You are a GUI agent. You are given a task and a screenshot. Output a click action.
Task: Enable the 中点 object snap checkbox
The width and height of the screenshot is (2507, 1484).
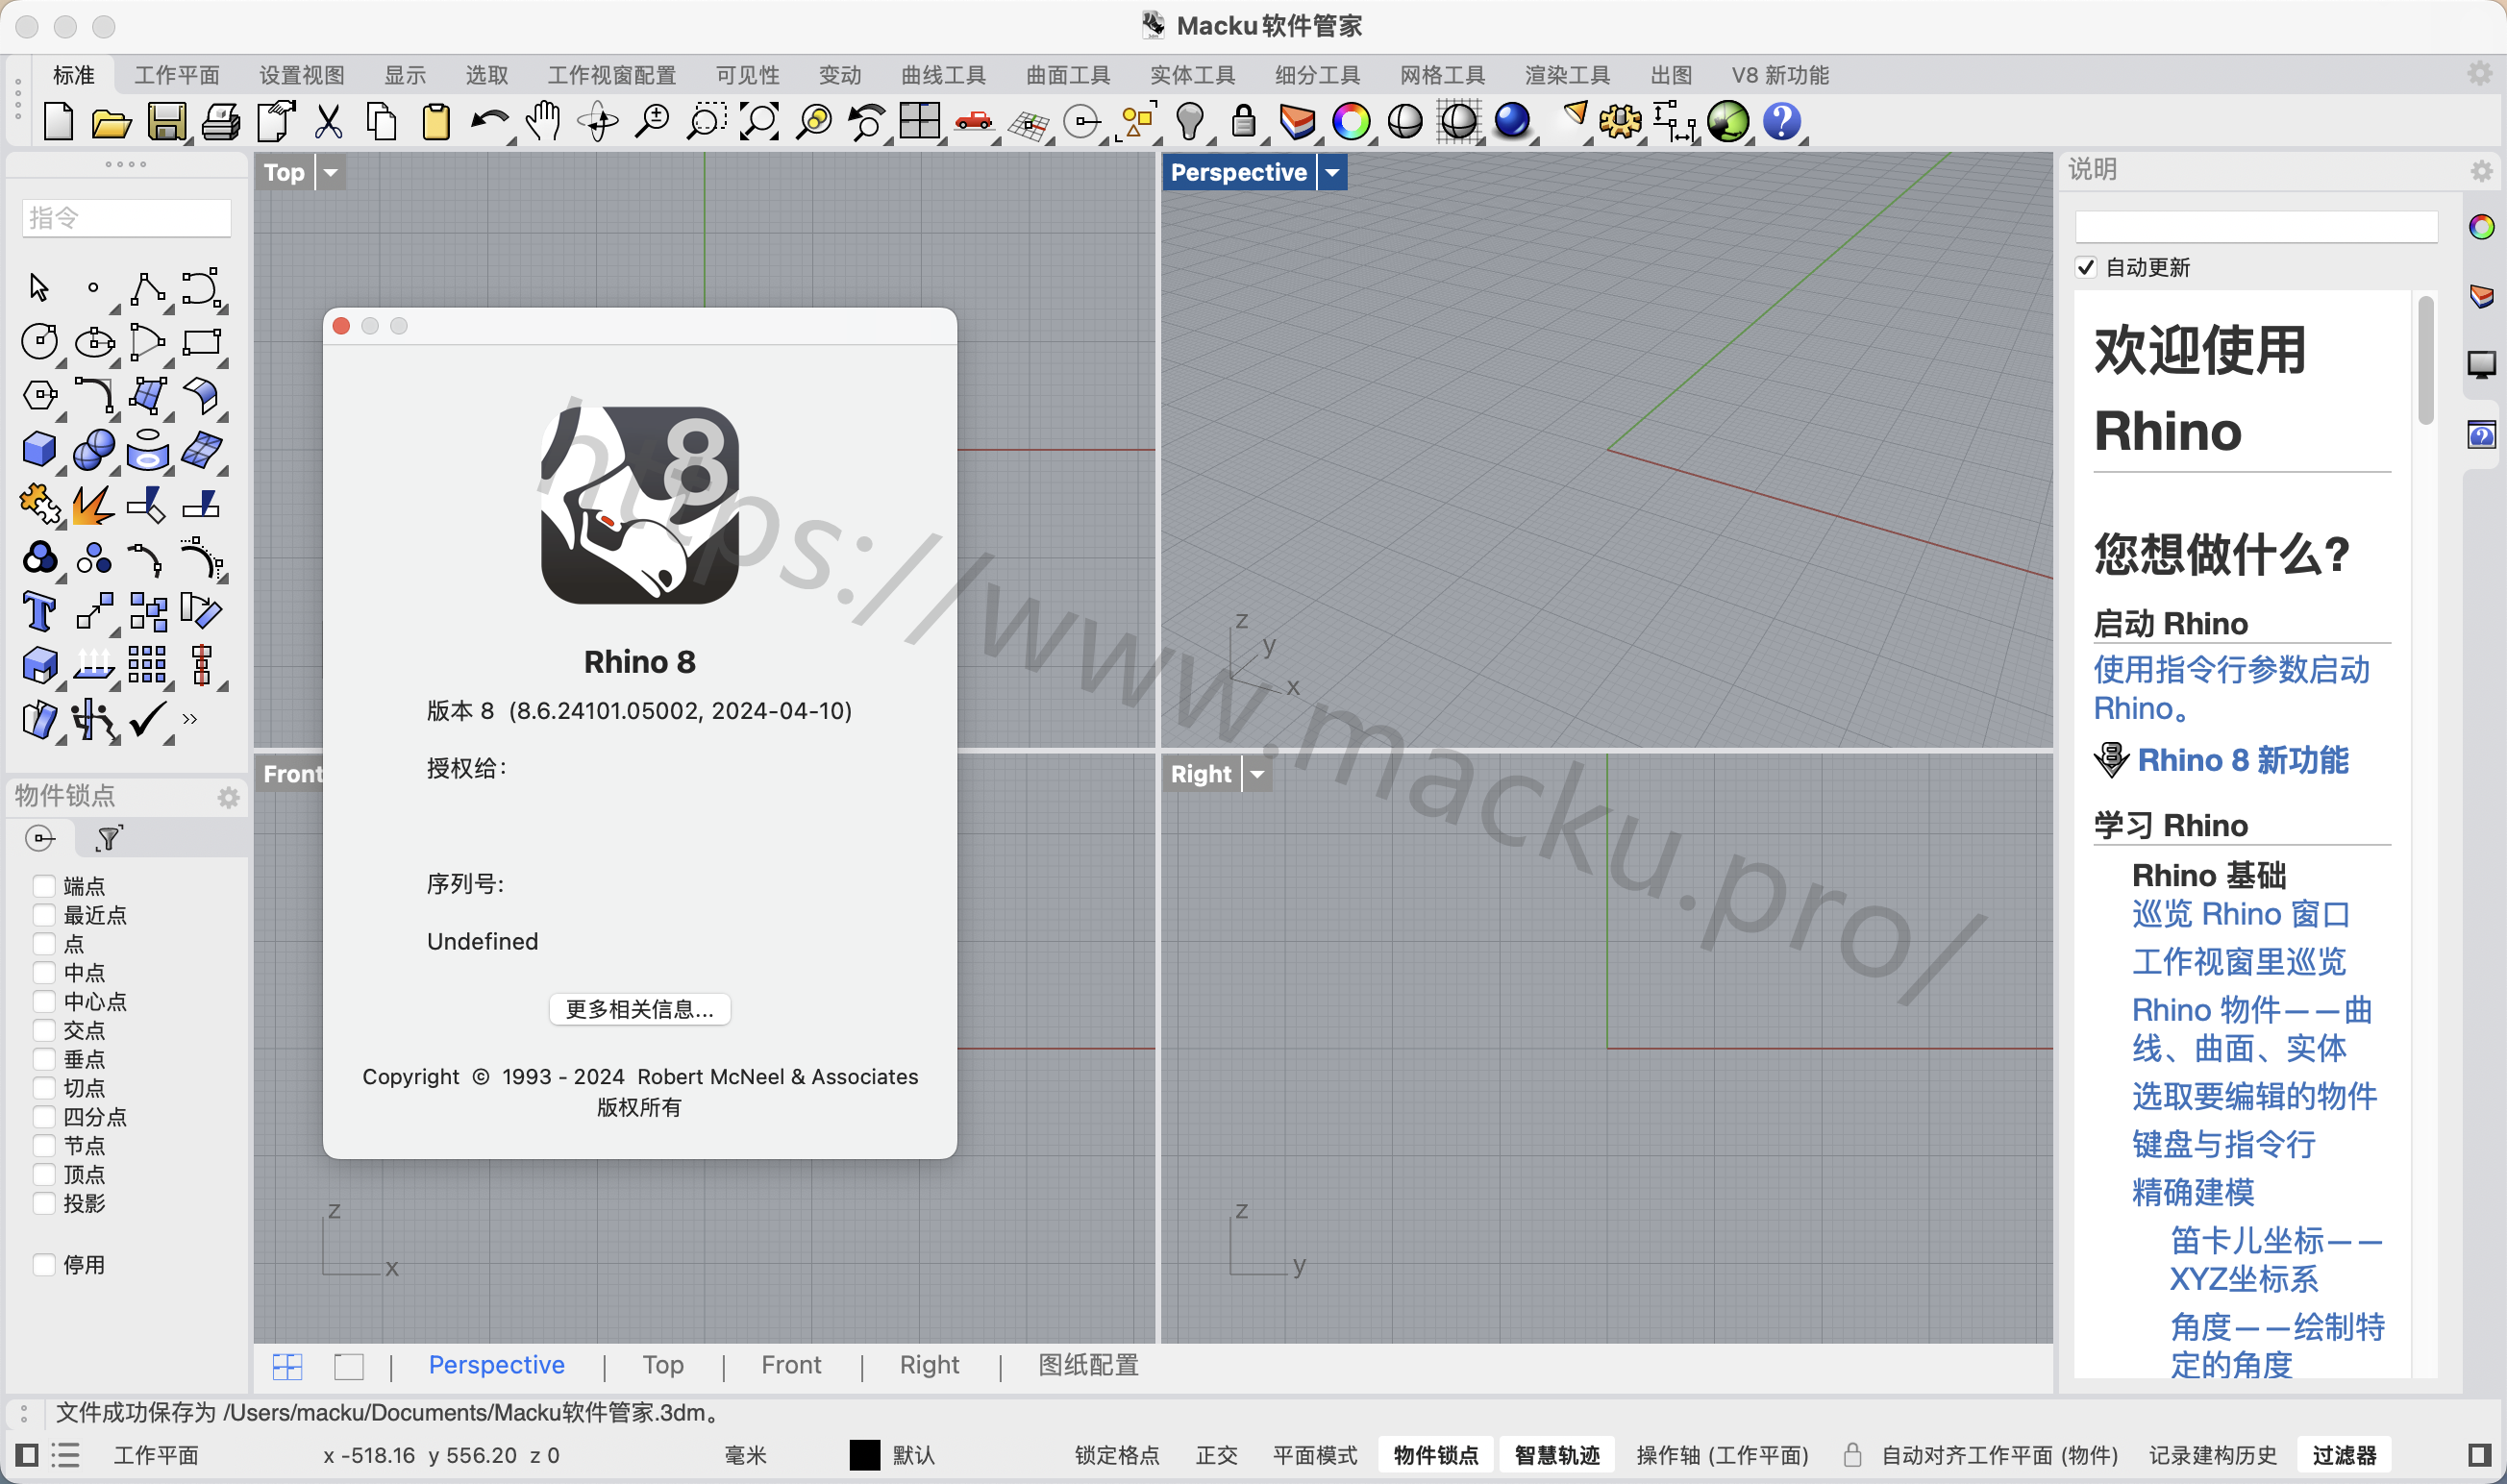point(44,973)
